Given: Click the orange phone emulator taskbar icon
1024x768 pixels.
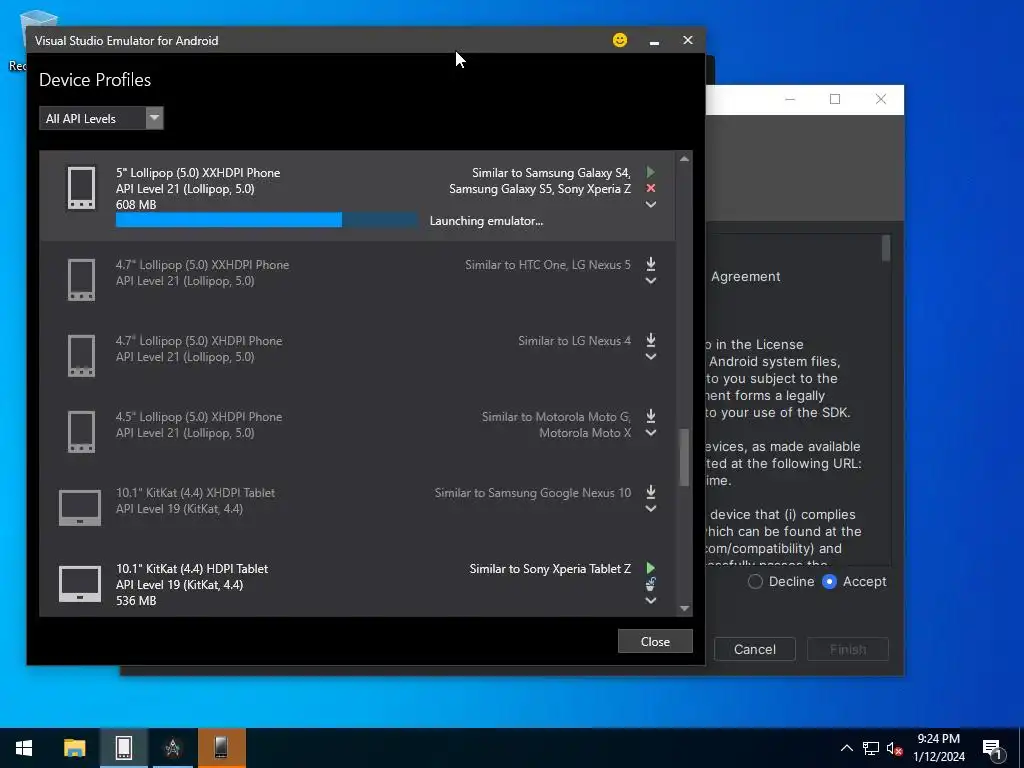Looking at the screenshot, I should click(221, 748).
